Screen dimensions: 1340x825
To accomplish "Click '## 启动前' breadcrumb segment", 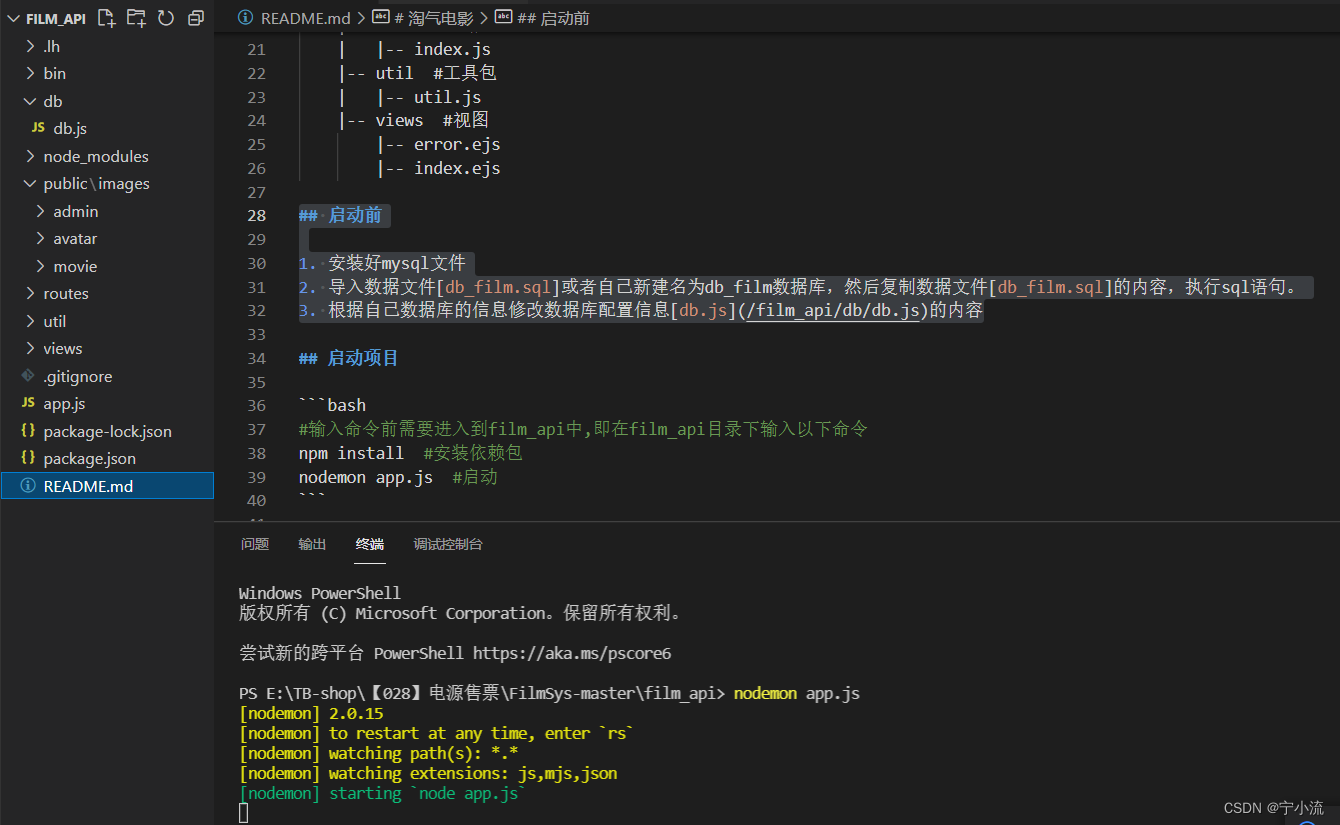I will coord(542,18).
